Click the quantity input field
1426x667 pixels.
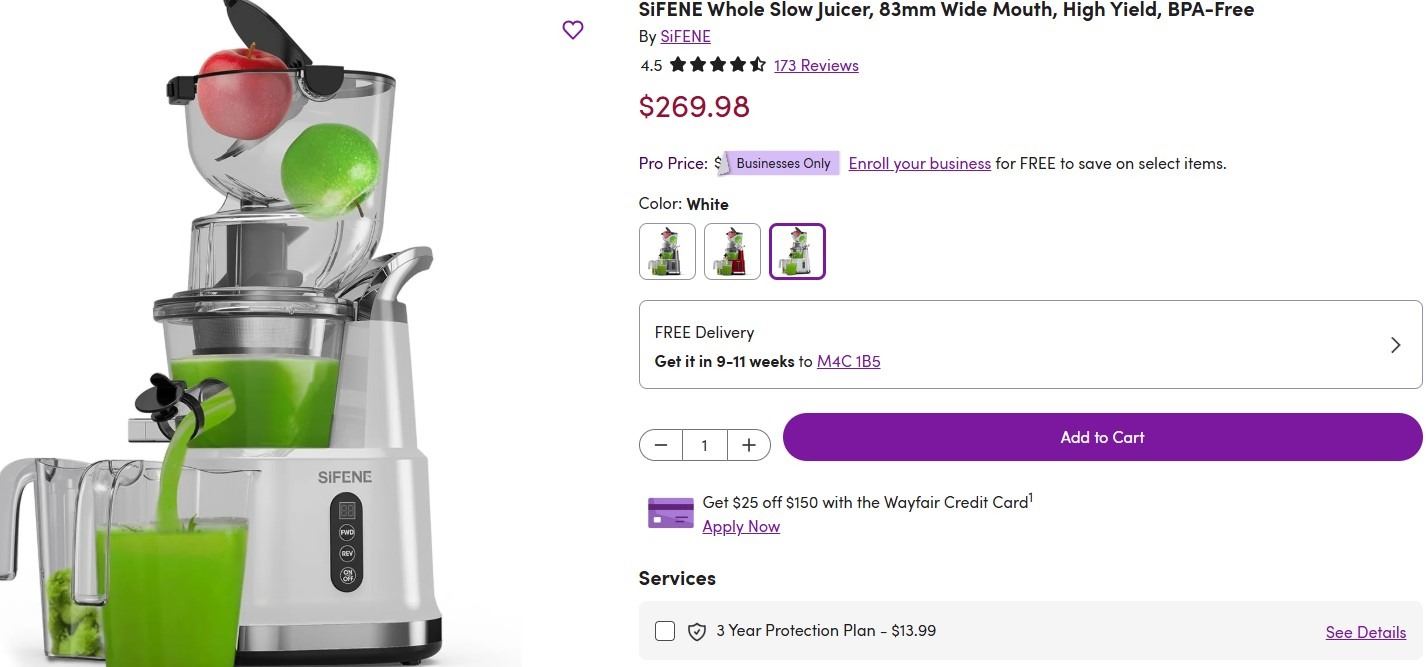(x=705, y=445)
